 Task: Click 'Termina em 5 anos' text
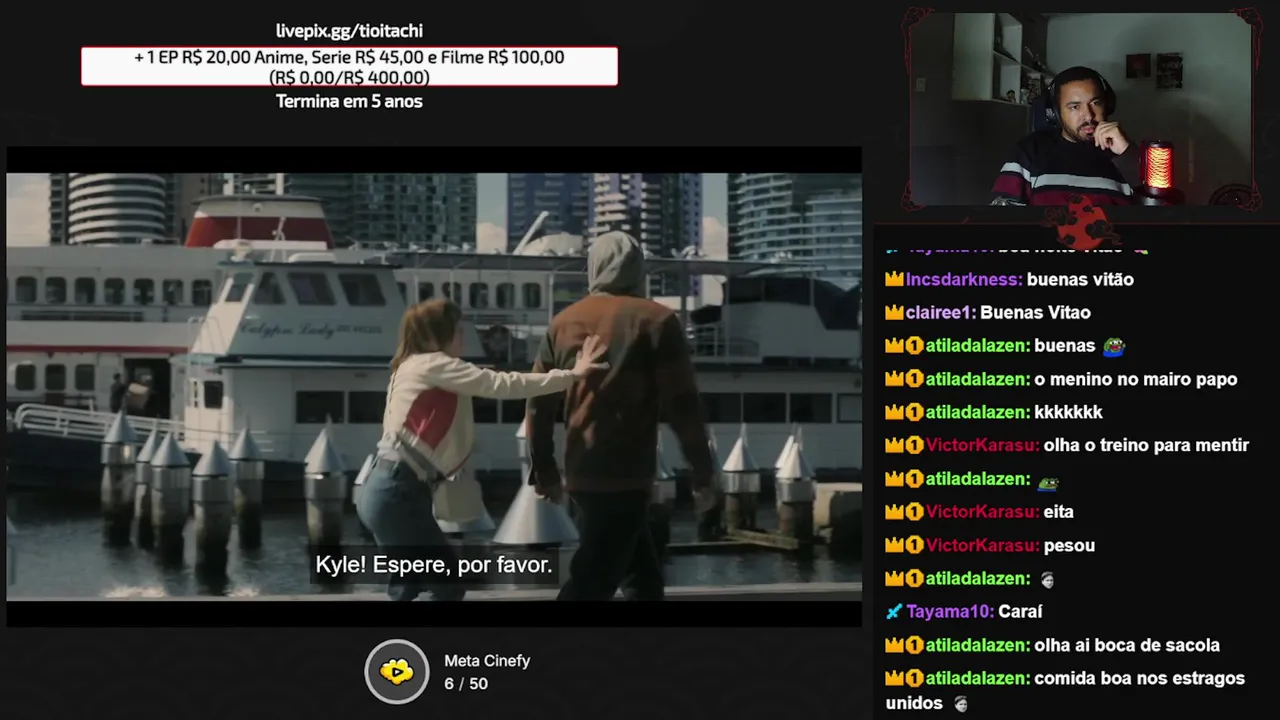pos(349,101)
